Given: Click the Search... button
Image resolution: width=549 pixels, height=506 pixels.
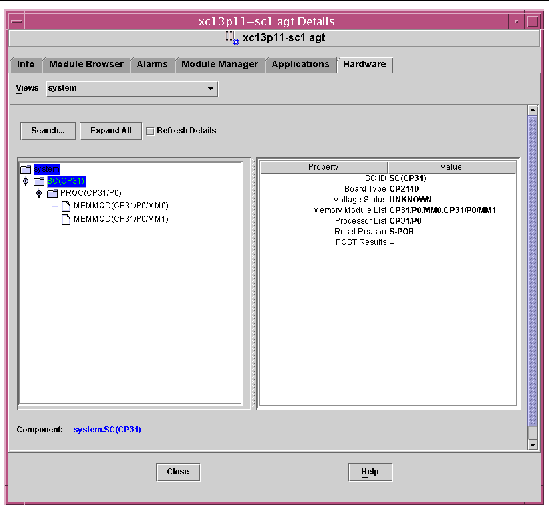Looking at the screenshot, I should click(x=48, y=131).
